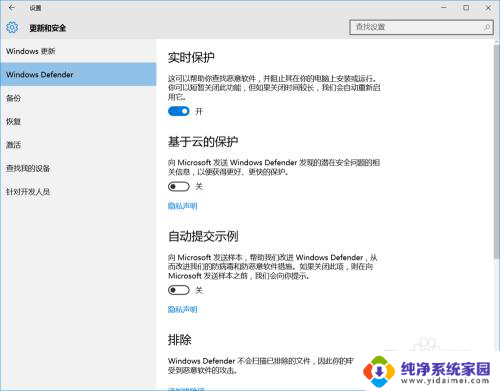Click the vertical scrollbar thumb
Viewport: 500px width, 391px height.
click(497, 151)
